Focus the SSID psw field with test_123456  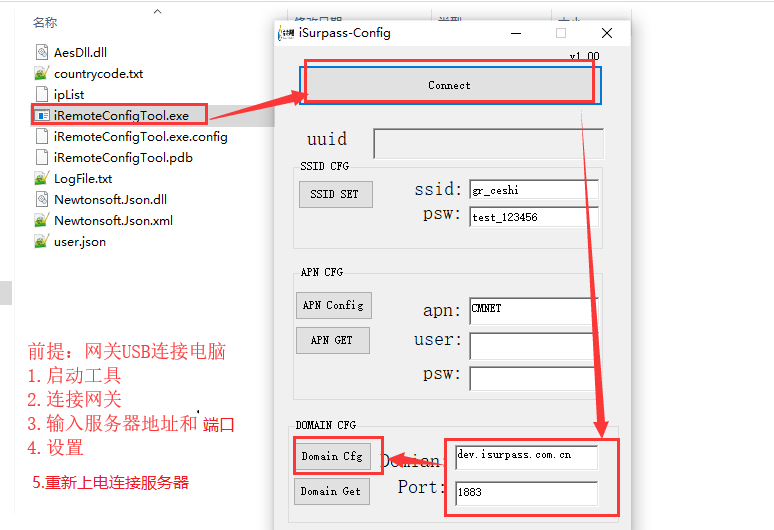534,217
